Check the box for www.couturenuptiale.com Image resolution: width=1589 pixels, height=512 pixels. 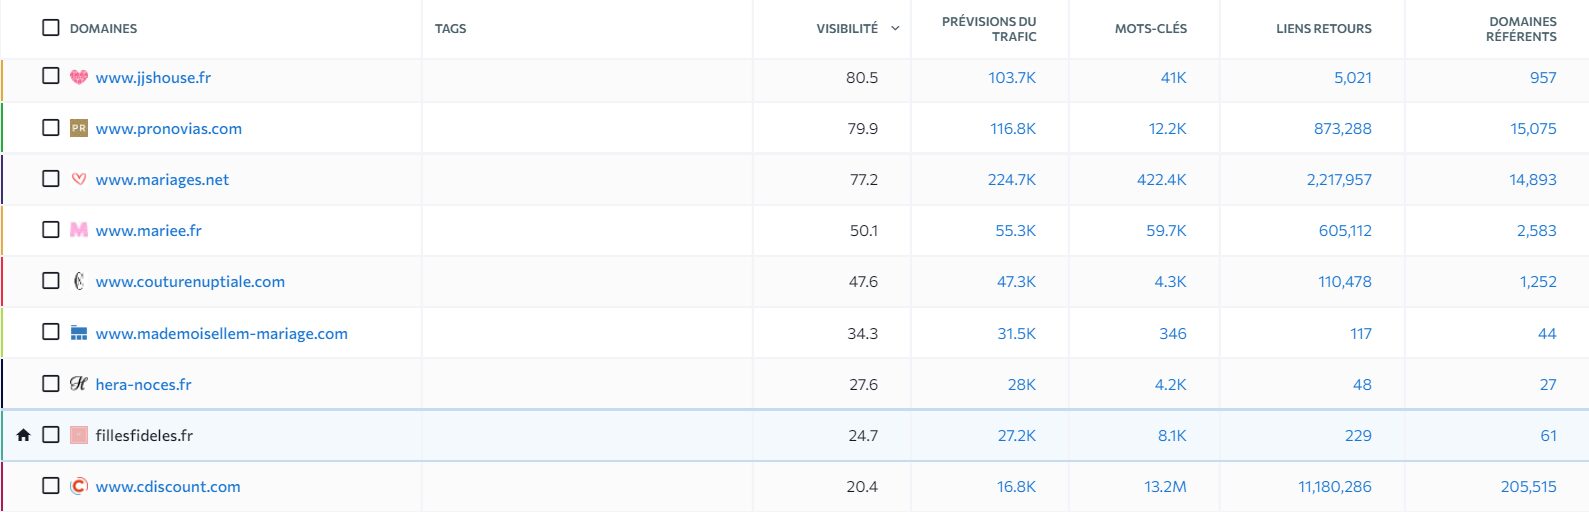coord(51,281)
